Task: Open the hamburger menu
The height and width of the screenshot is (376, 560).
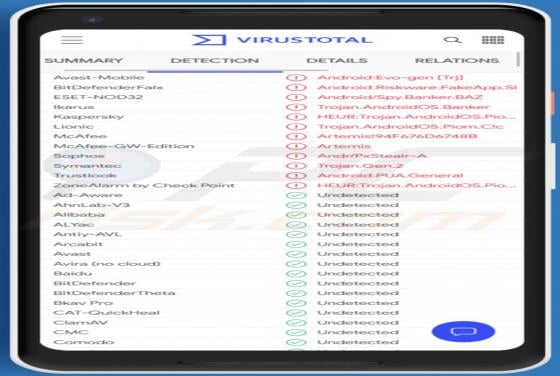Action: coord(72,40)
